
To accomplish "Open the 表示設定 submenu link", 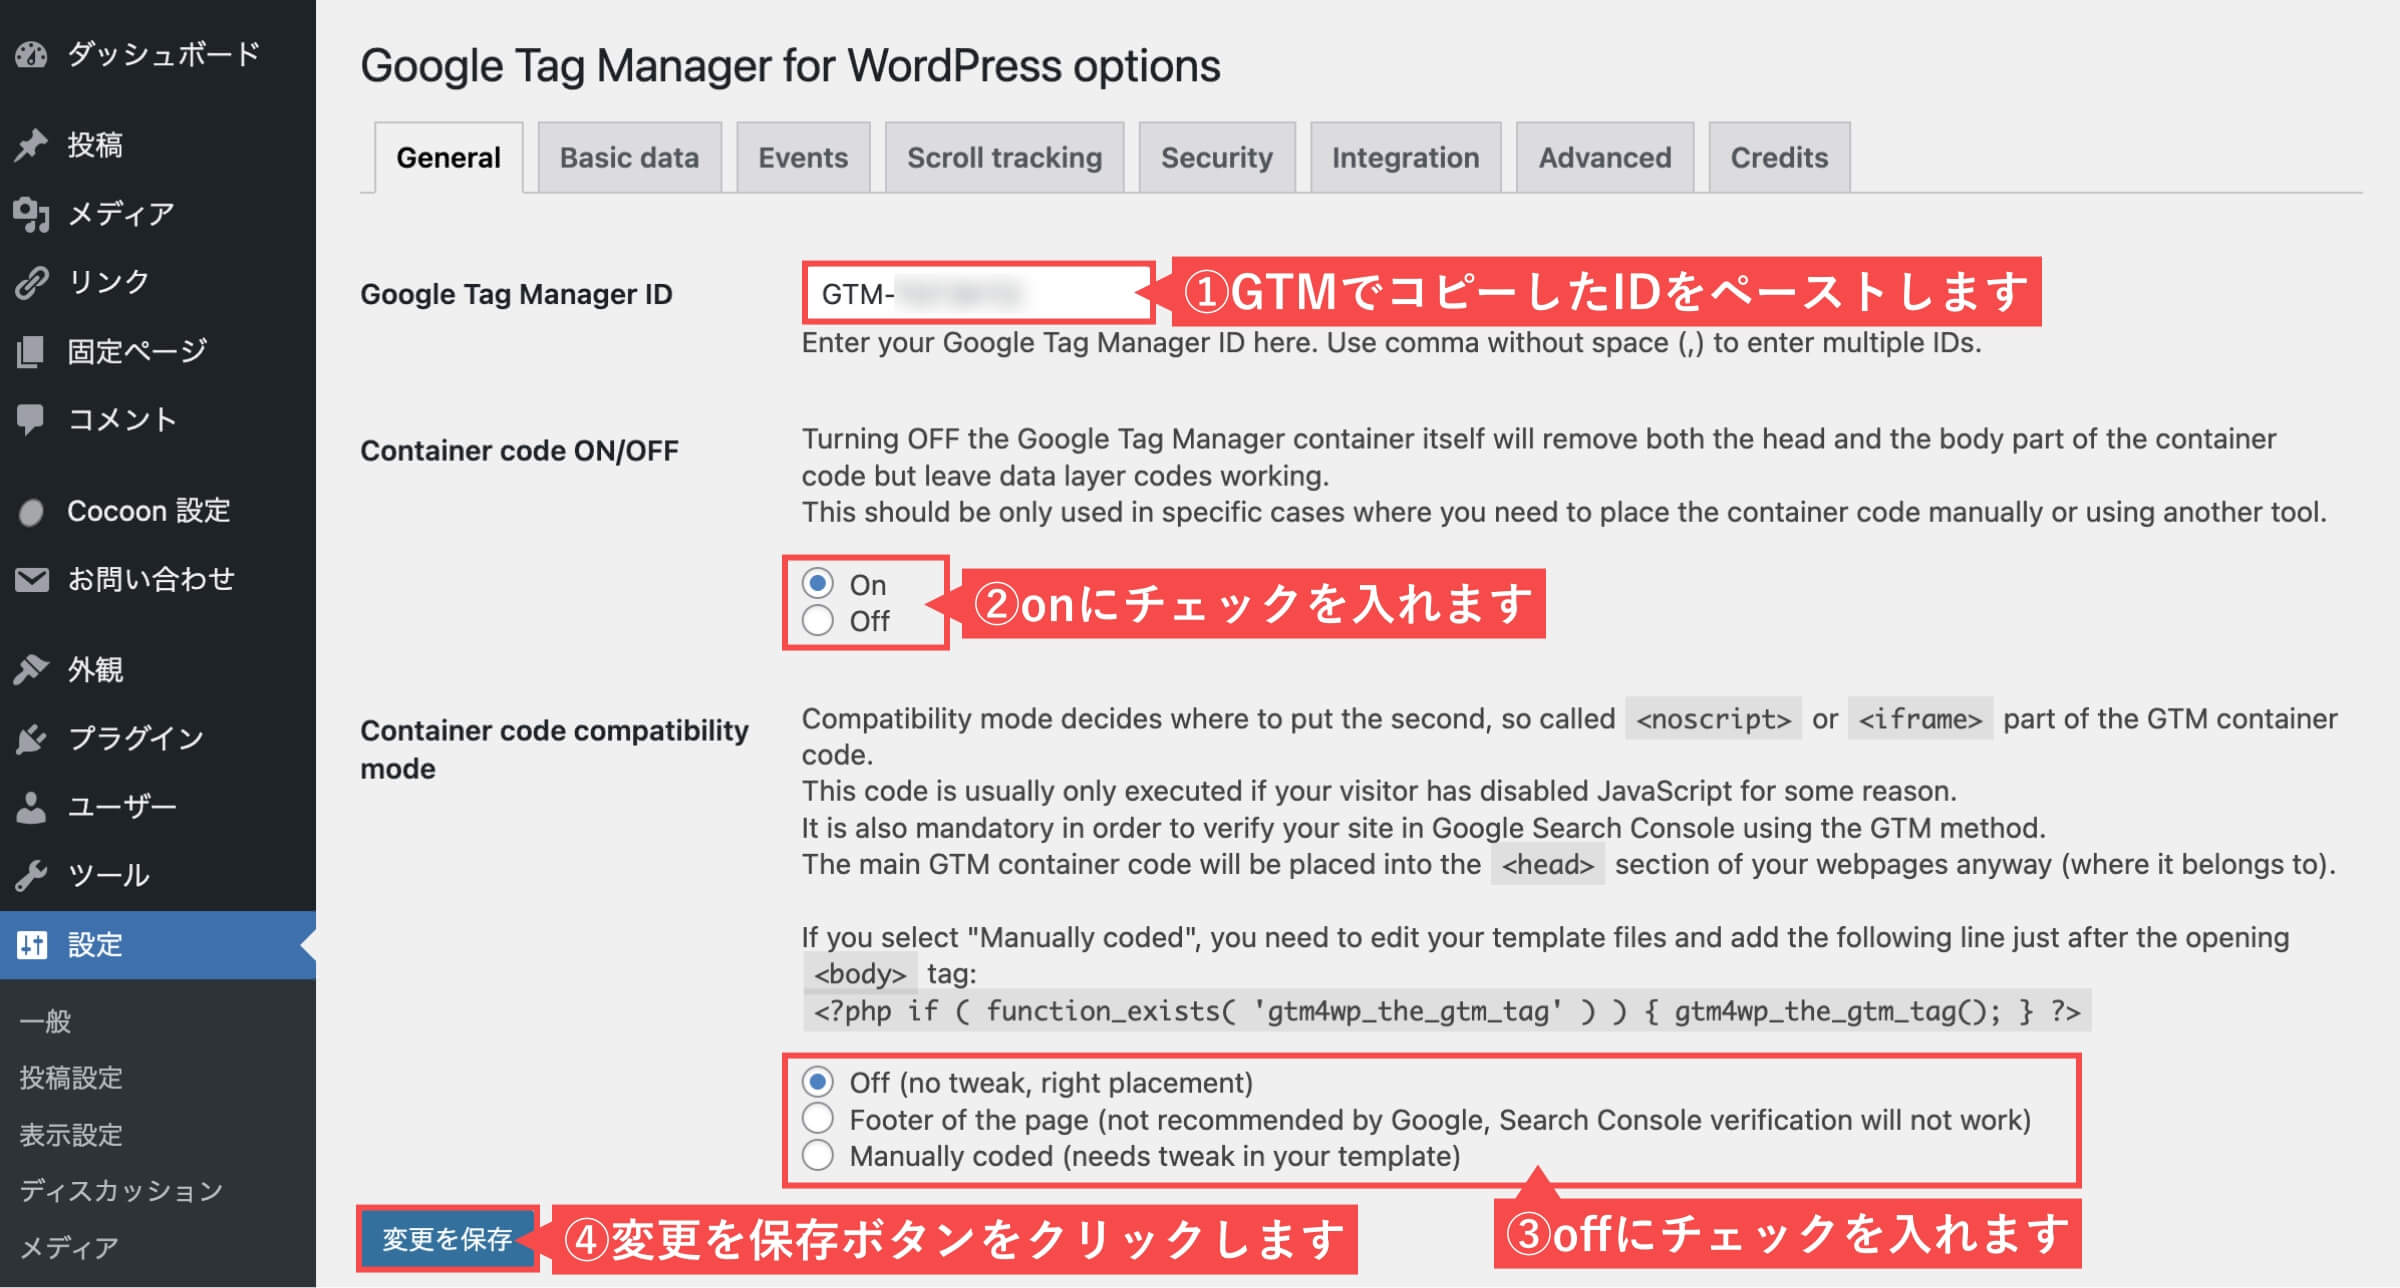I will tap(71, 1135).
